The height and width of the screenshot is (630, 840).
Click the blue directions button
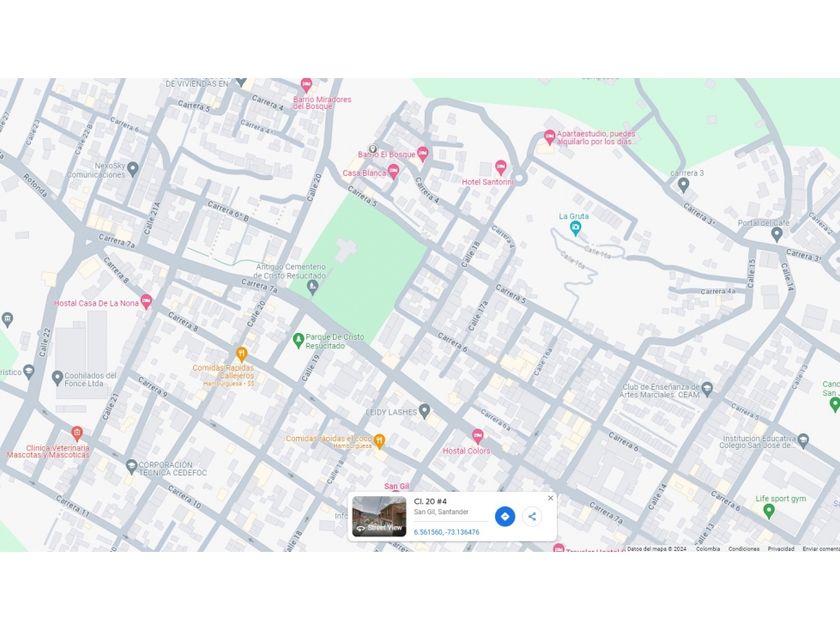click(x=504, y=516)
